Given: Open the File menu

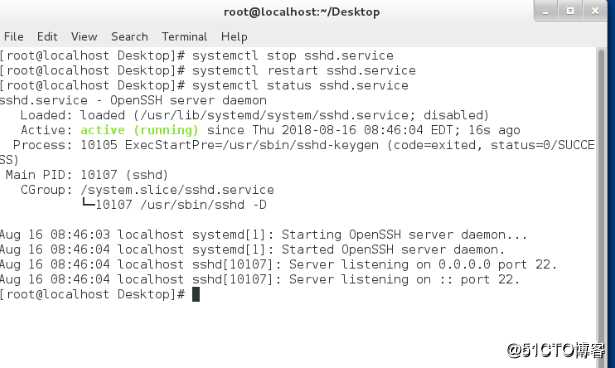Looking at the screenshot, I should pos(14,36).
